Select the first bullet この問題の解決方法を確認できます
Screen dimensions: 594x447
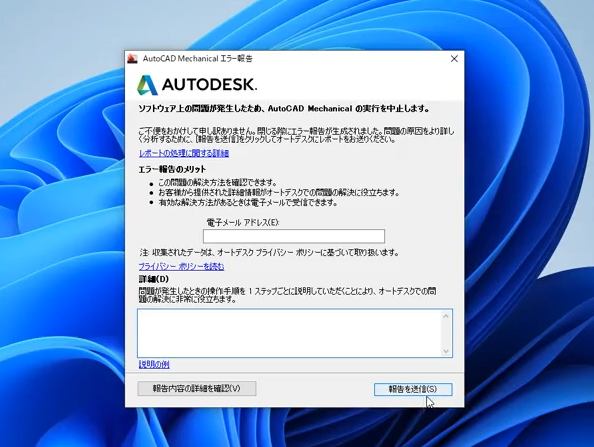(x=218, y=183)
